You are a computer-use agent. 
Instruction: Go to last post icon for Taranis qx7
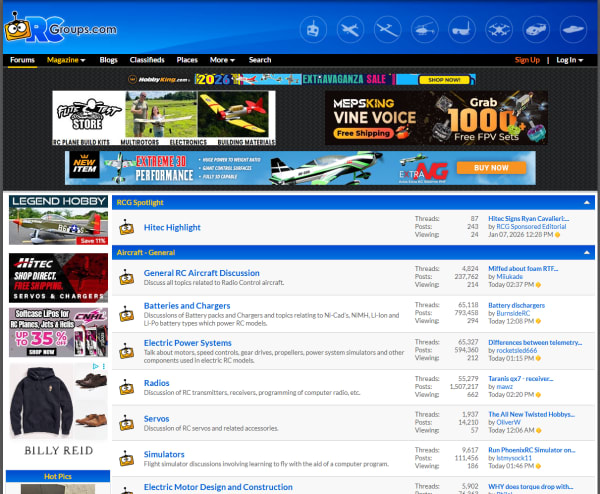click(x=538, y=395)
